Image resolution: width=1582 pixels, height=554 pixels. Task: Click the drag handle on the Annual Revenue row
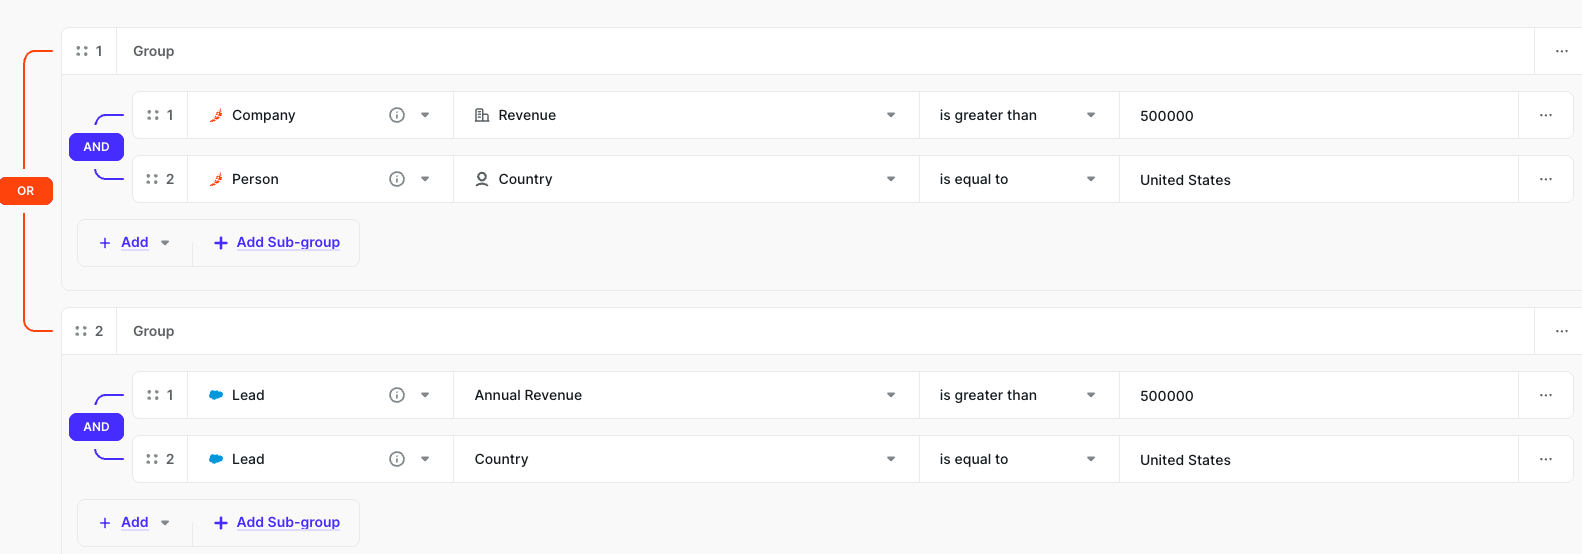point(153,395)
